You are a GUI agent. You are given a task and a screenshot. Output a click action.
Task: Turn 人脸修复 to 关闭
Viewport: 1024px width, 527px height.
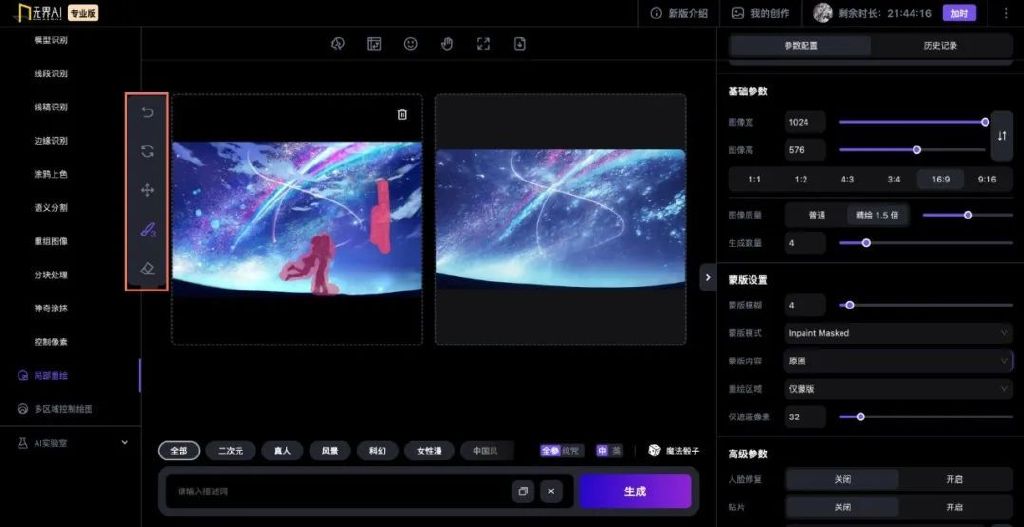click(842, 479)
